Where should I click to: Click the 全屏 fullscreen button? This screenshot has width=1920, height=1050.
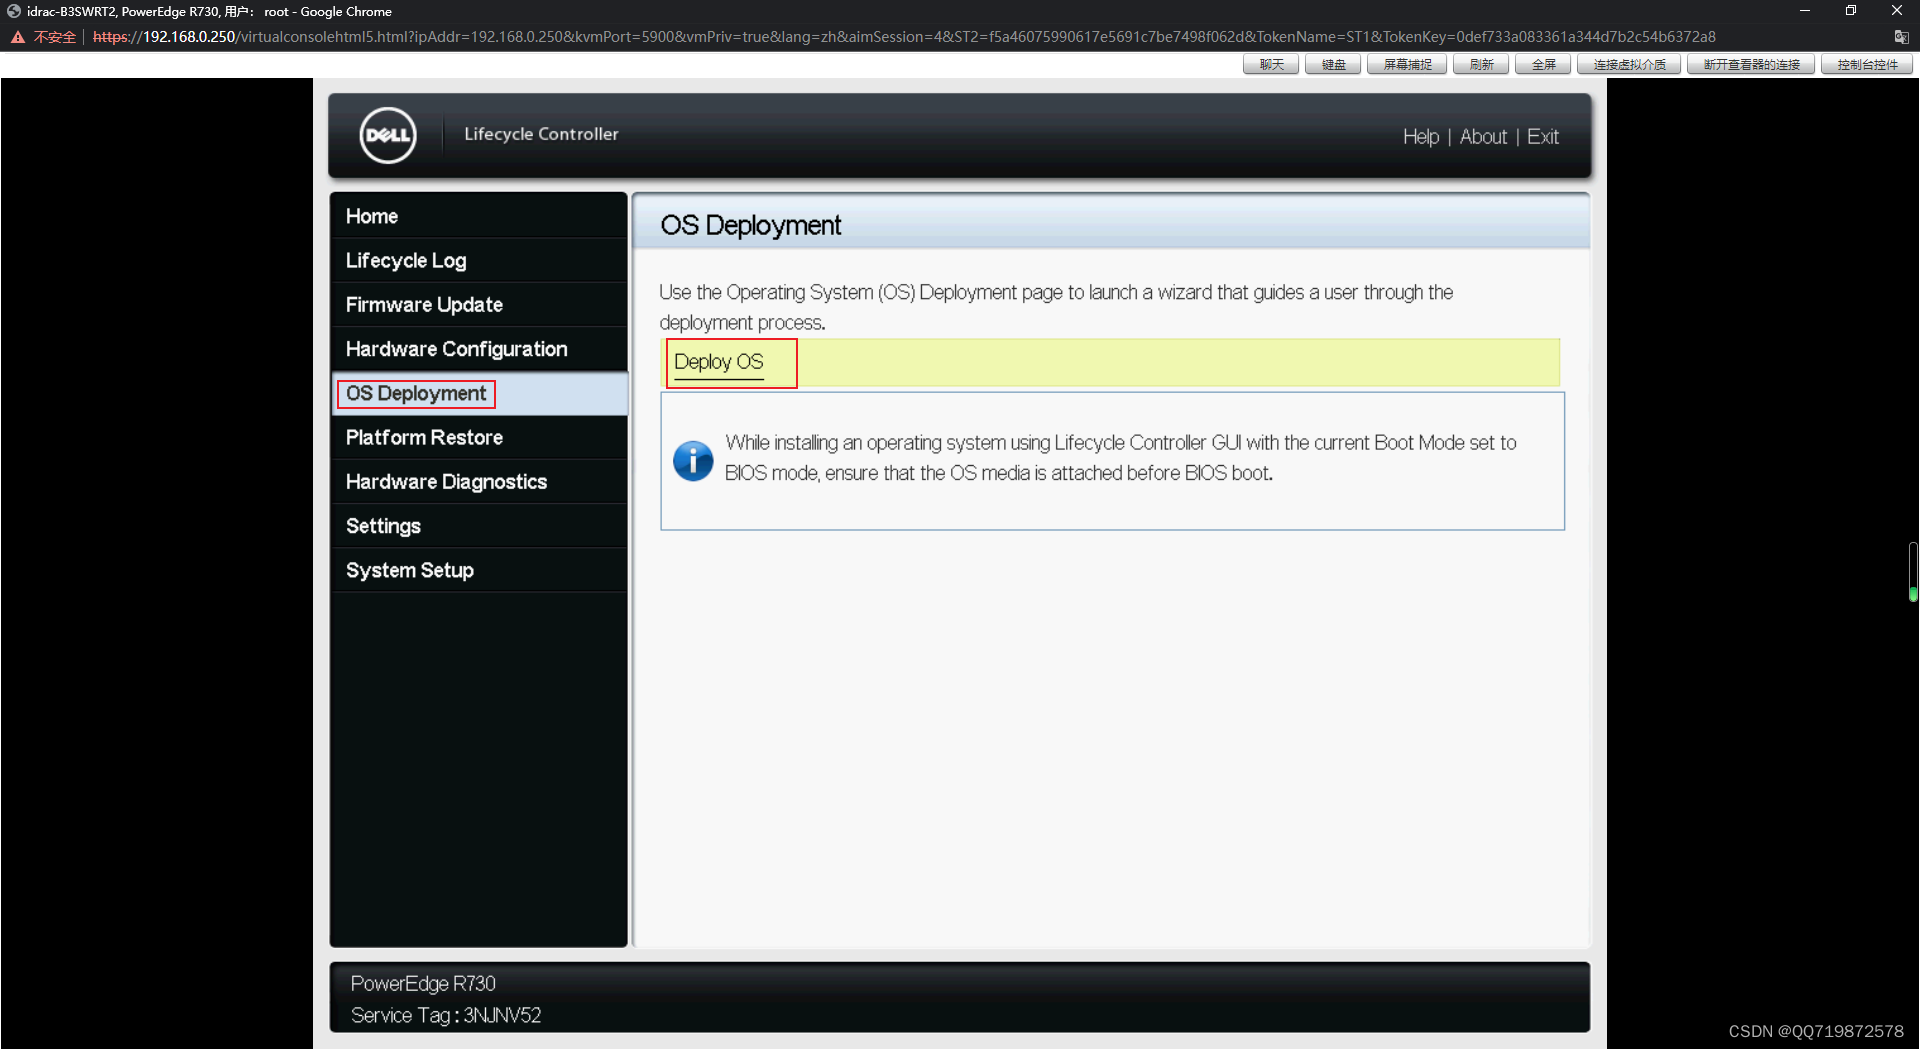tap(1543, 65)
